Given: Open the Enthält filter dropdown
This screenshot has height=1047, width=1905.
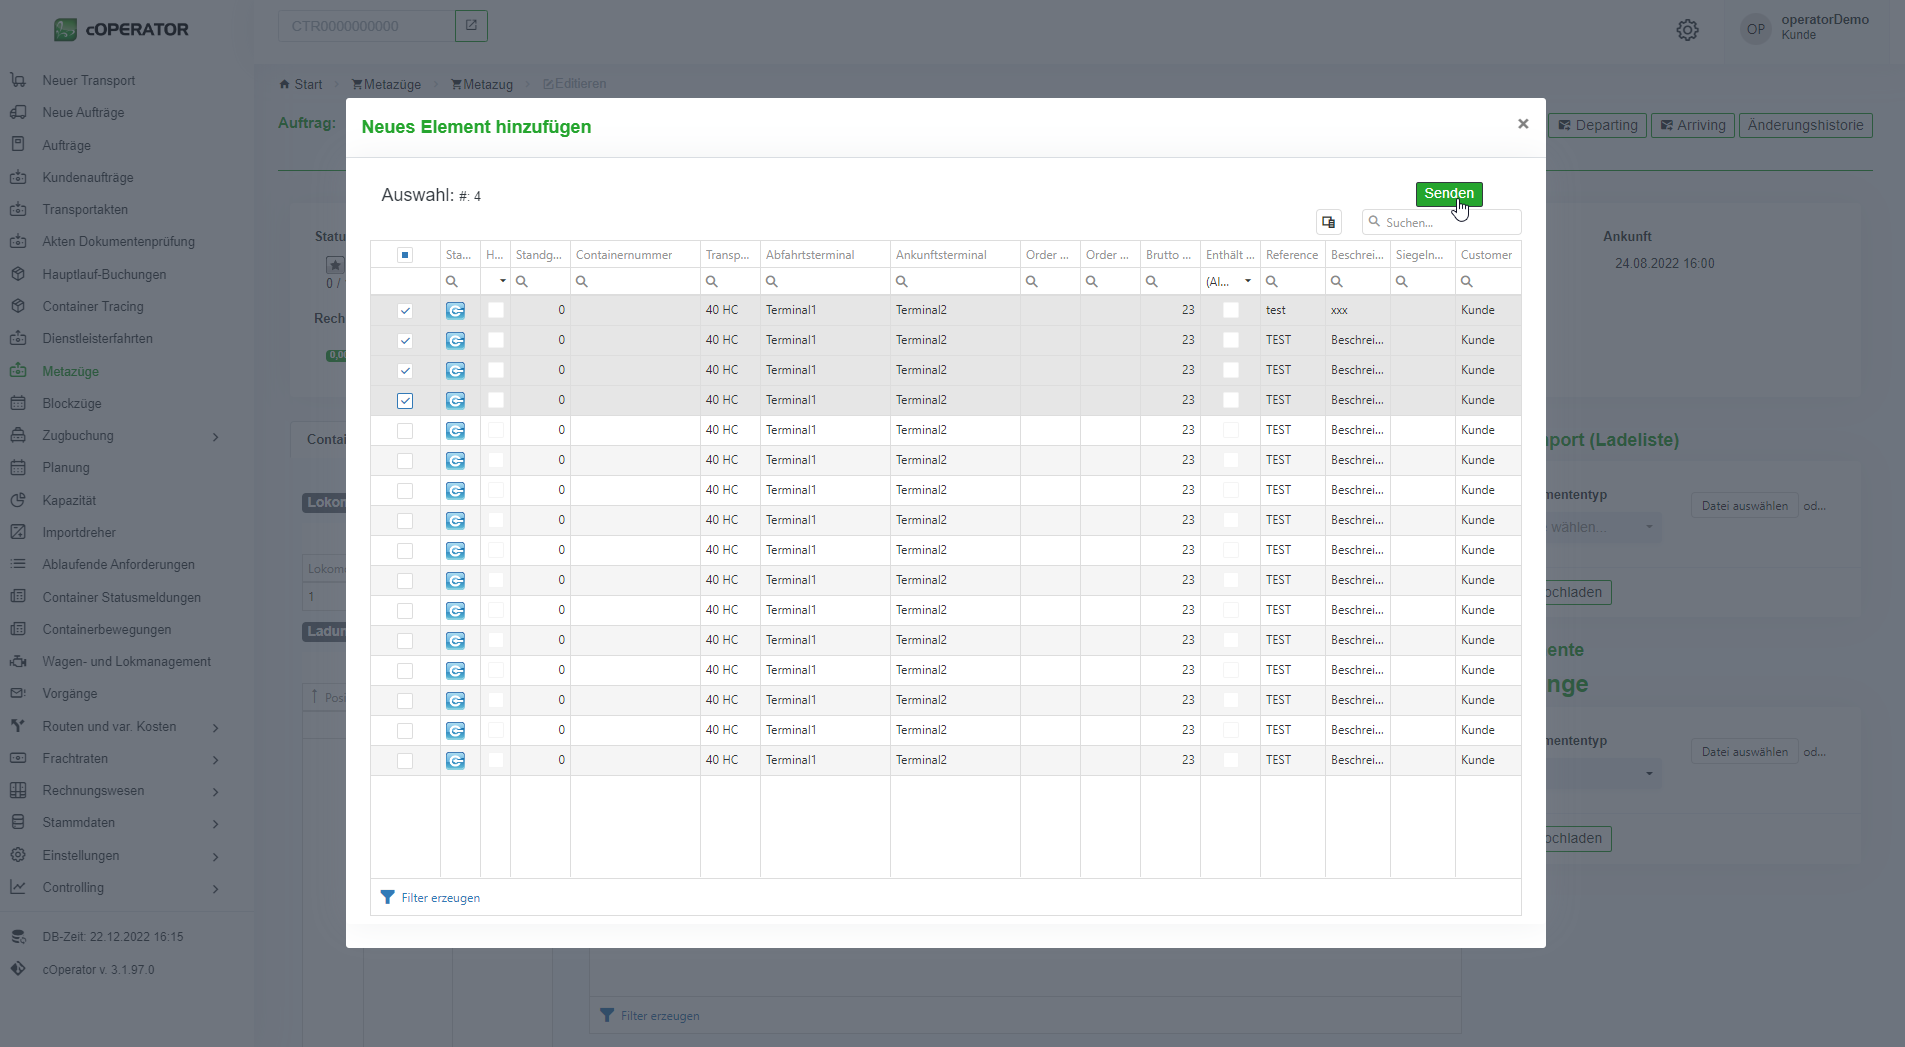Looking at the screenshot, I should pyautogui.click(x=1247, y=281).
